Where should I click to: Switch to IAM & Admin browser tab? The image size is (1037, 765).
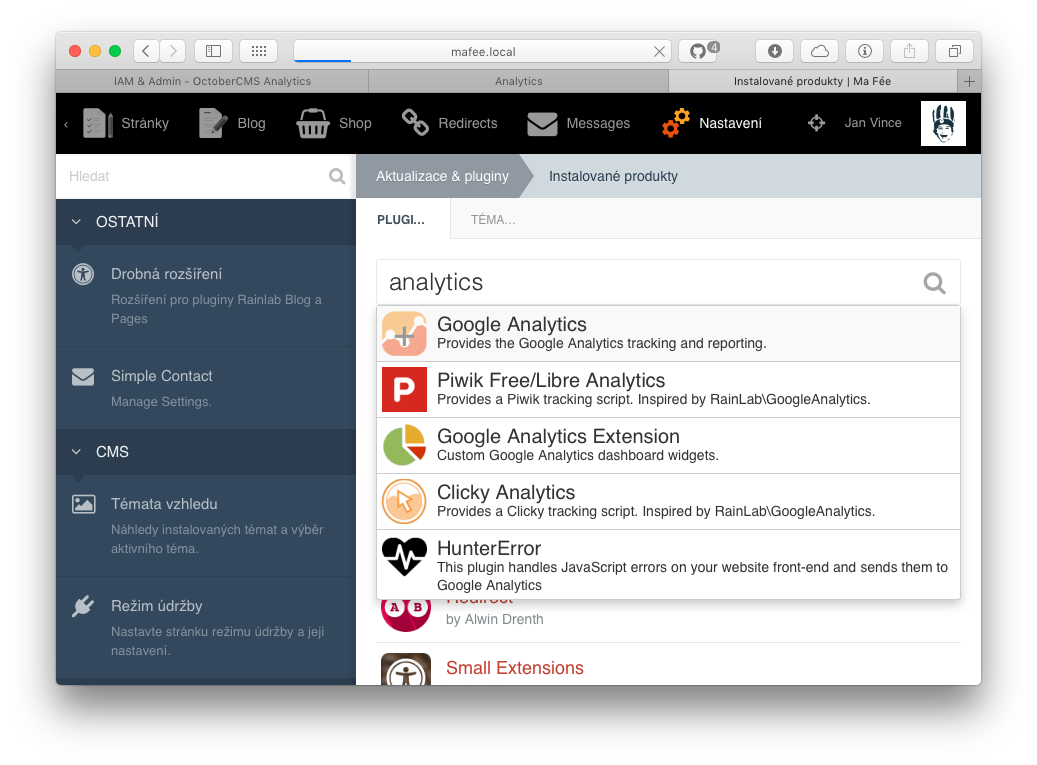[x=212, y=81]
